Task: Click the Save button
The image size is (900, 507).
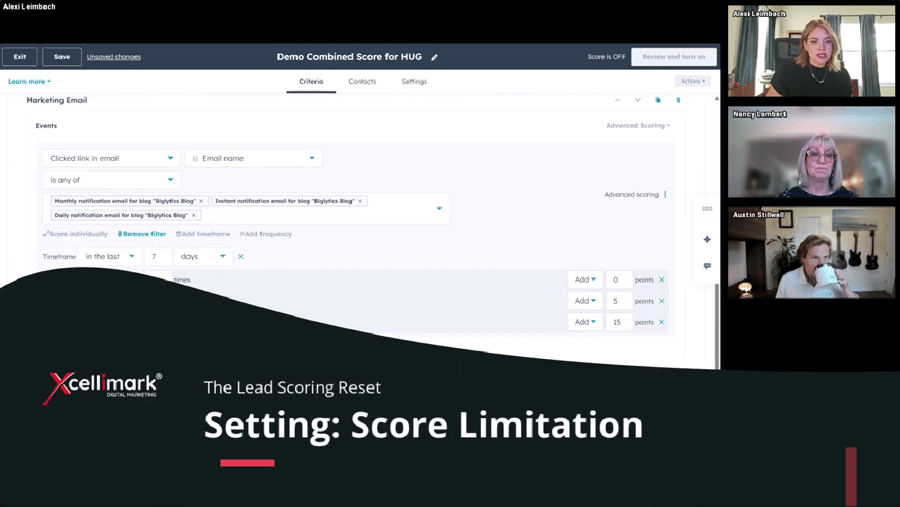Action: pos(62,57)
